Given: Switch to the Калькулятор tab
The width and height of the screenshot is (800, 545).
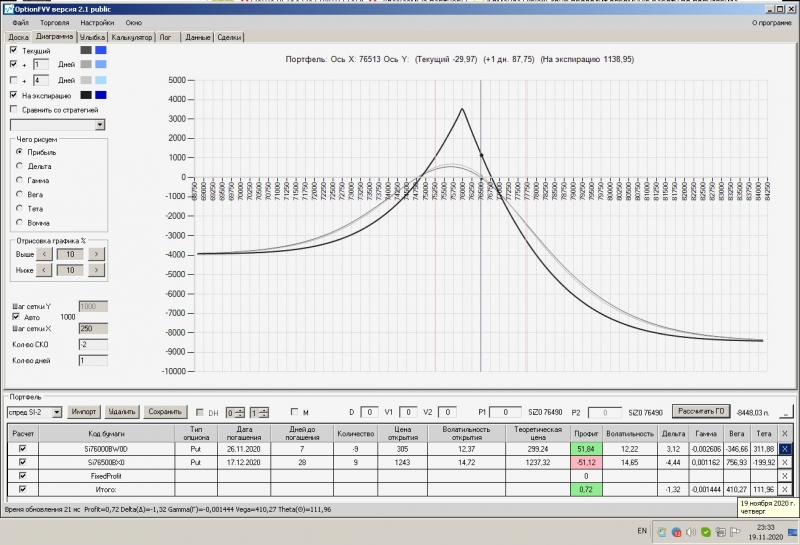Looking at the screenshot, I should [x=131, y=37].
